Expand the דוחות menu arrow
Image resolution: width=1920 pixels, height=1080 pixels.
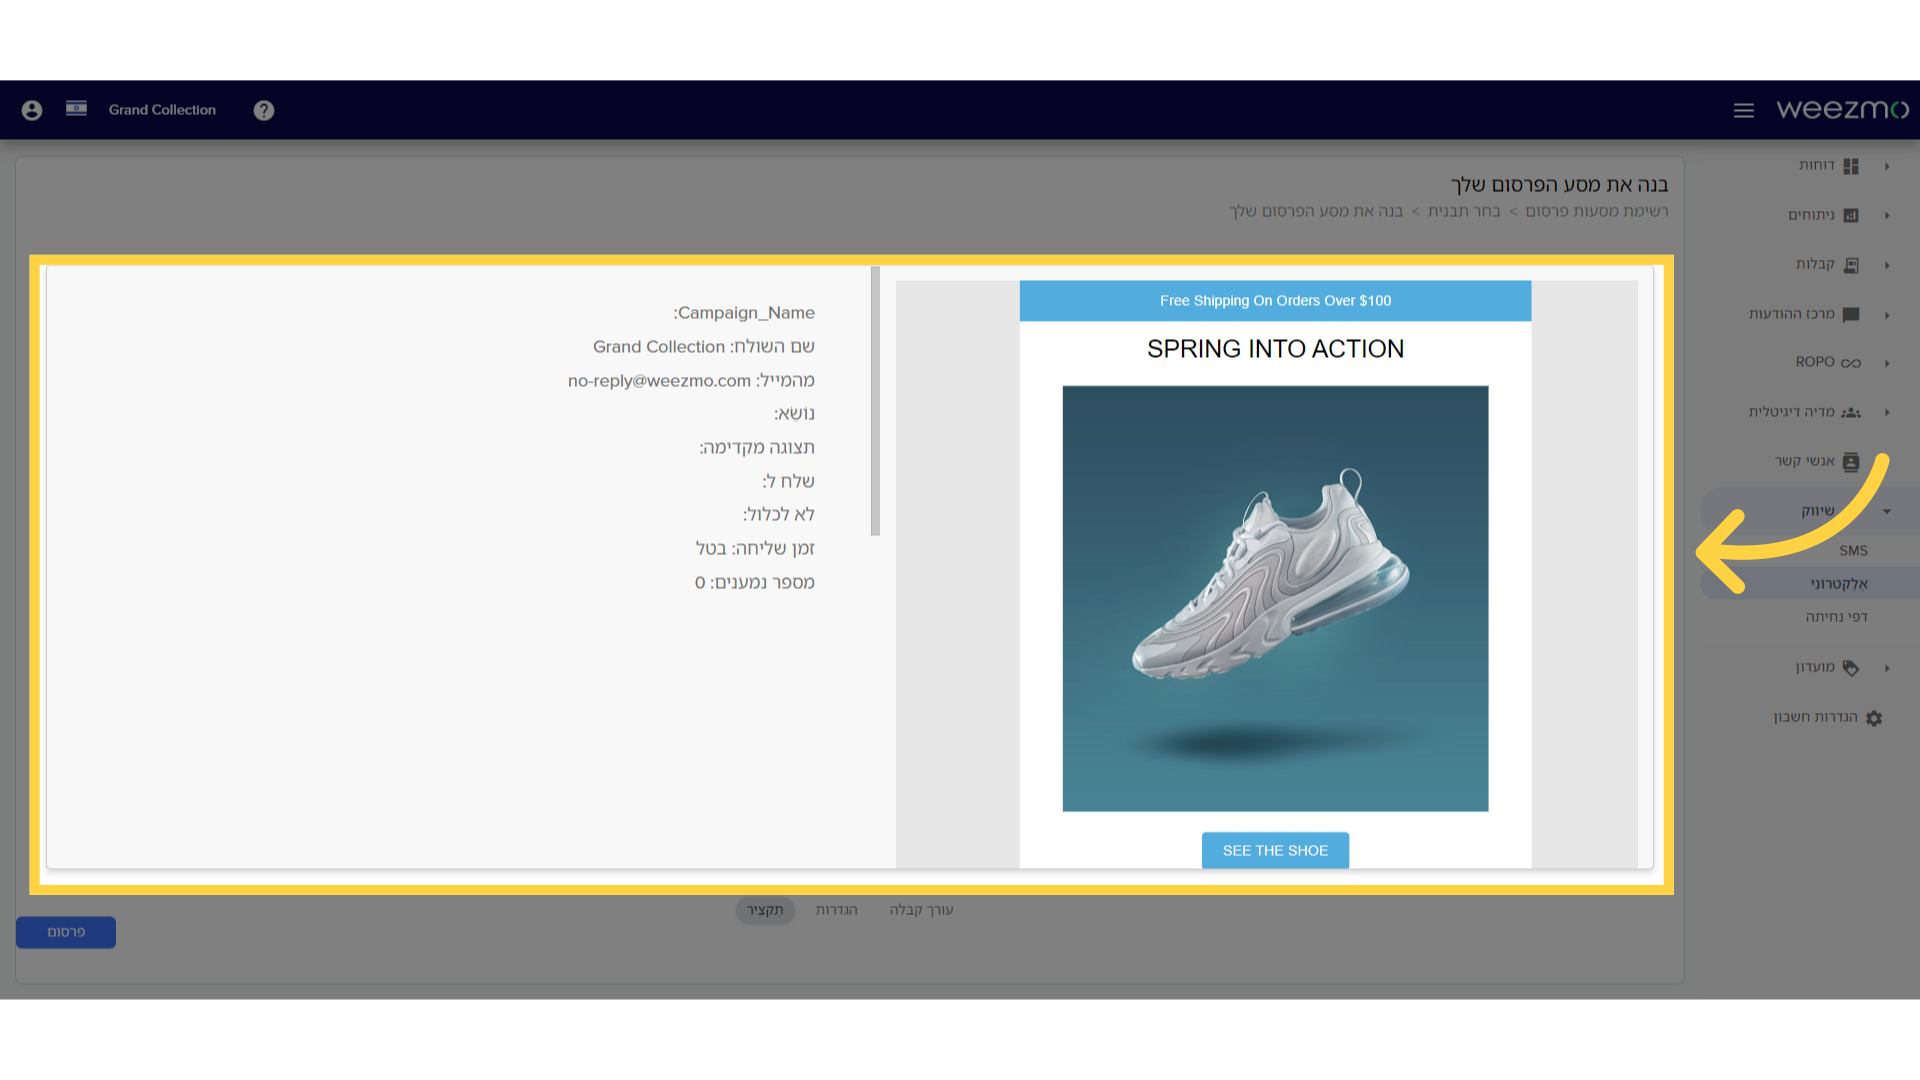pos(1887,166)
